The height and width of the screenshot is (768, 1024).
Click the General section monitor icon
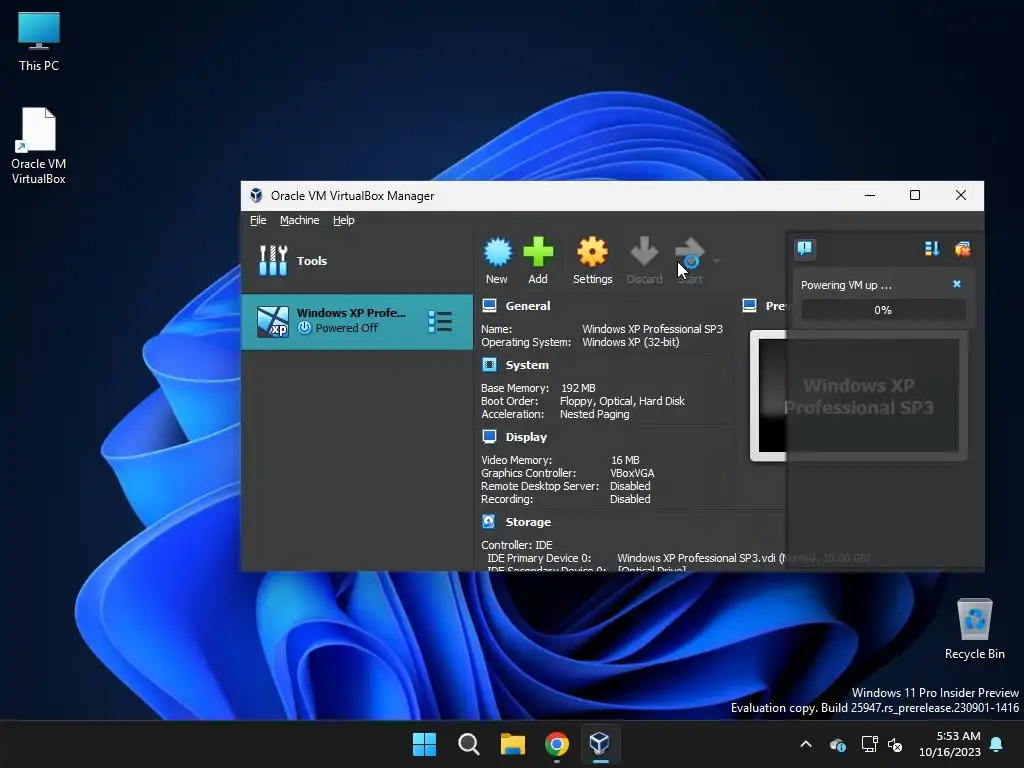click(489, 305)
